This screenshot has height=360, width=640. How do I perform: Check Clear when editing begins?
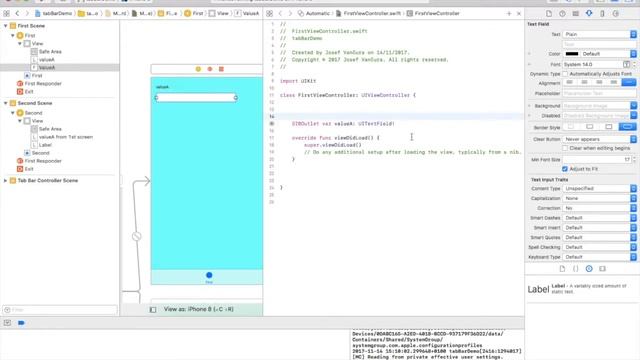[565, 148]
